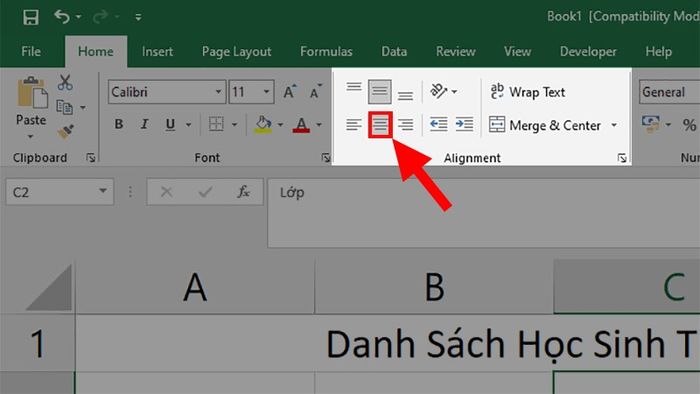Click Increase Font Size icon
Screen dimensions: 700x394
(x=290, y=91)
